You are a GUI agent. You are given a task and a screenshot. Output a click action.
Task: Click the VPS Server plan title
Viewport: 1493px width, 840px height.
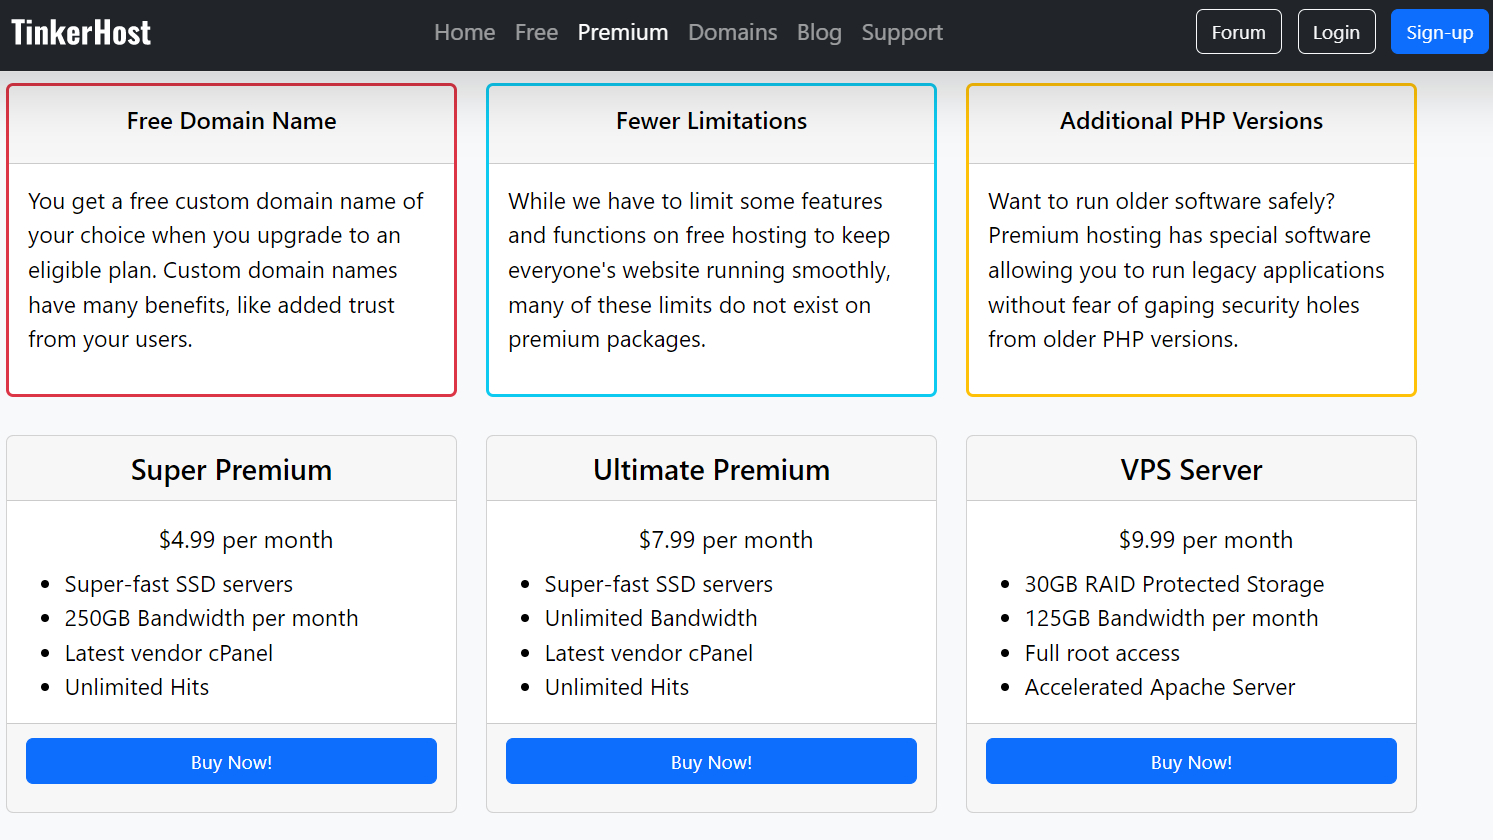click(x=1191, y=470)
